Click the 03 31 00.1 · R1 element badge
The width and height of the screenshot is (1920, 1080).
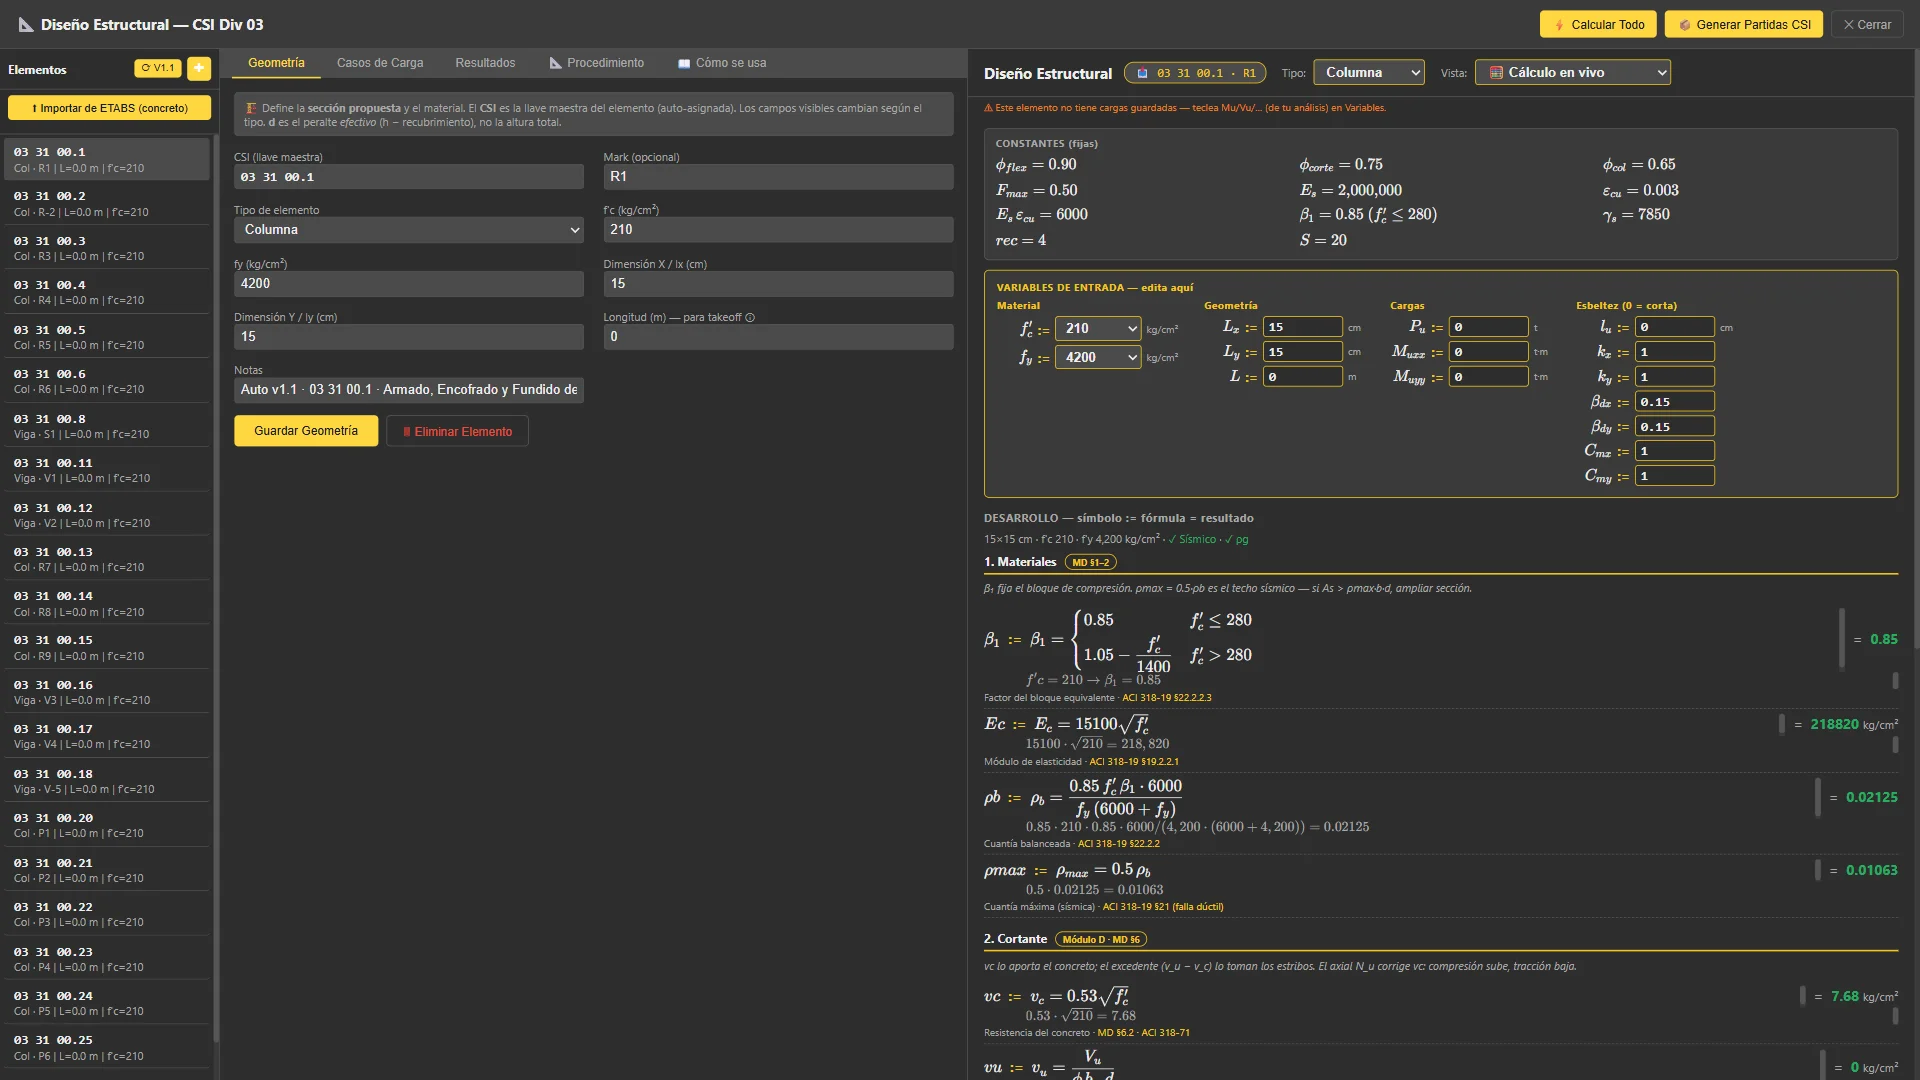click(x=1195, y=73)
